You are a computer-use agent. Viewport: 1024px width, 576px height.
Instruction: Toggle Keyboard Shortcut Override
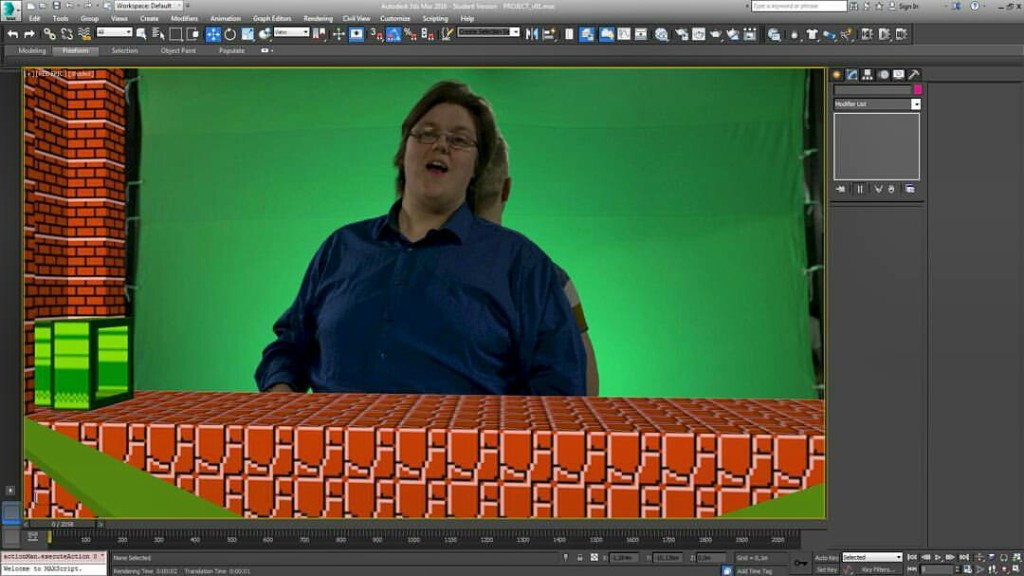356,34
